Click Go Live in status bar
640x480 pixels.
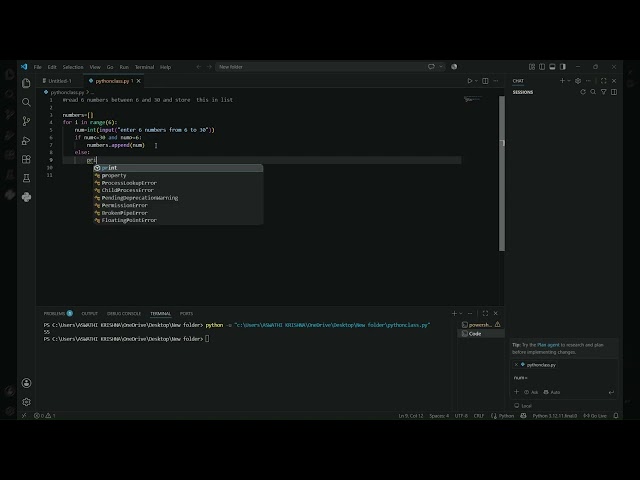(595, 416)
